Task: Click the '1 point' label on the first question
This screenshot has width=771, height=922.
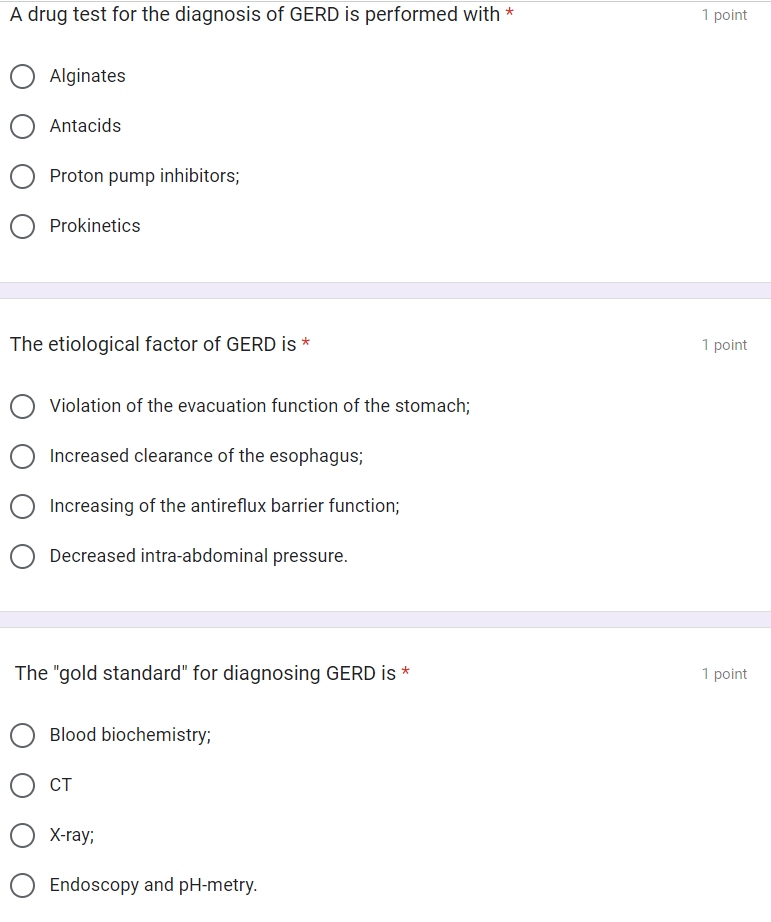Action: click(x=724, y=15)
